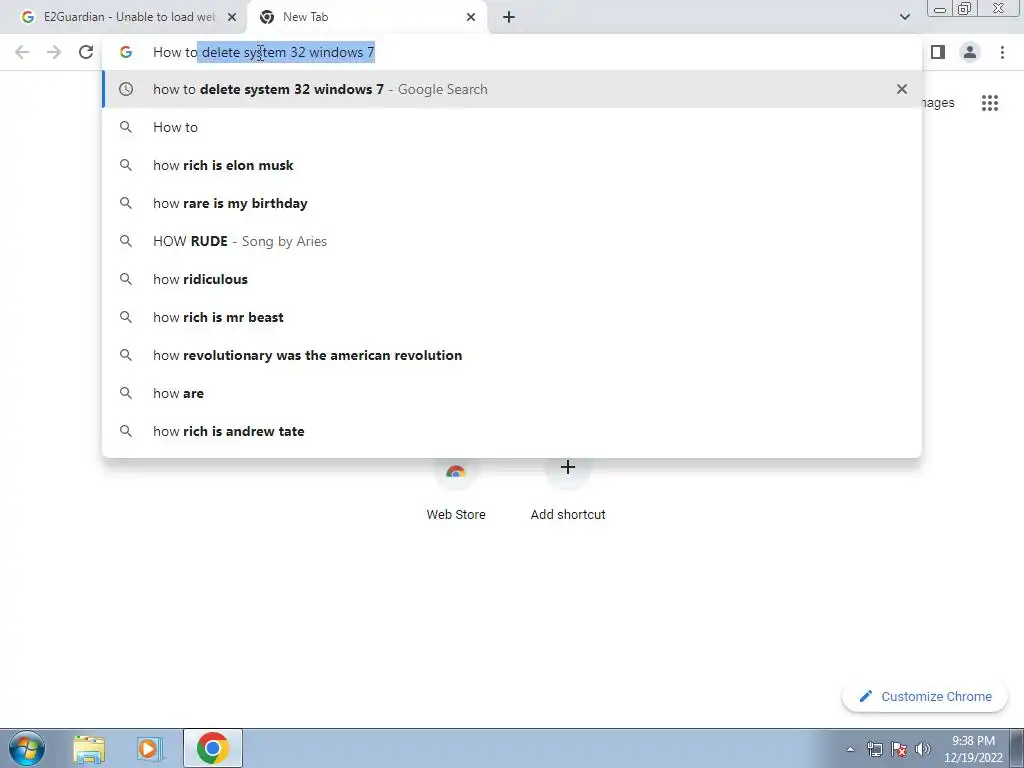Open the Chrome profile avatar
The height and width of the screenshot is (768, 1024).
(970, 52)
